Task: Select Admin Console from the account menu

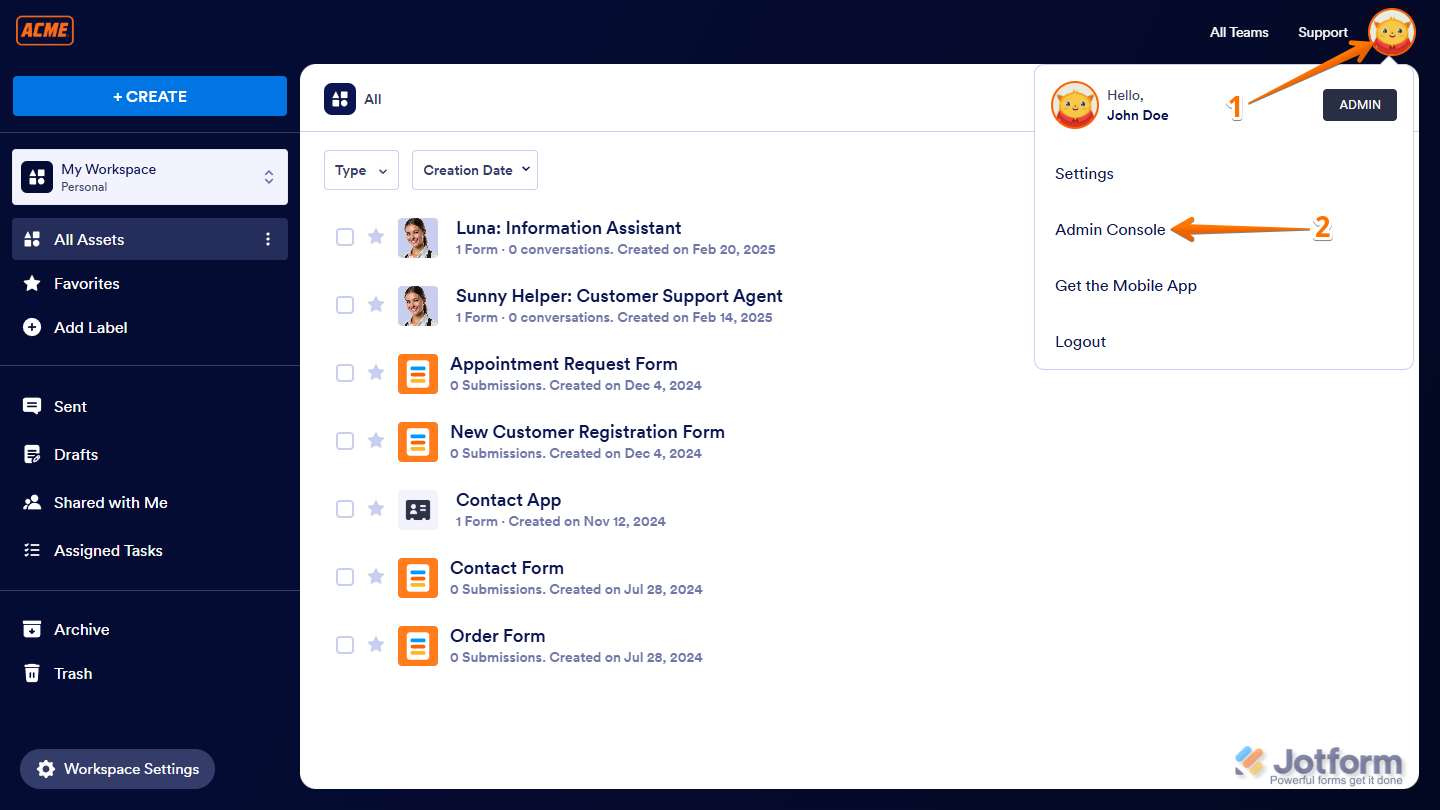Action: pyautogui.click(x=1110, y=229)
